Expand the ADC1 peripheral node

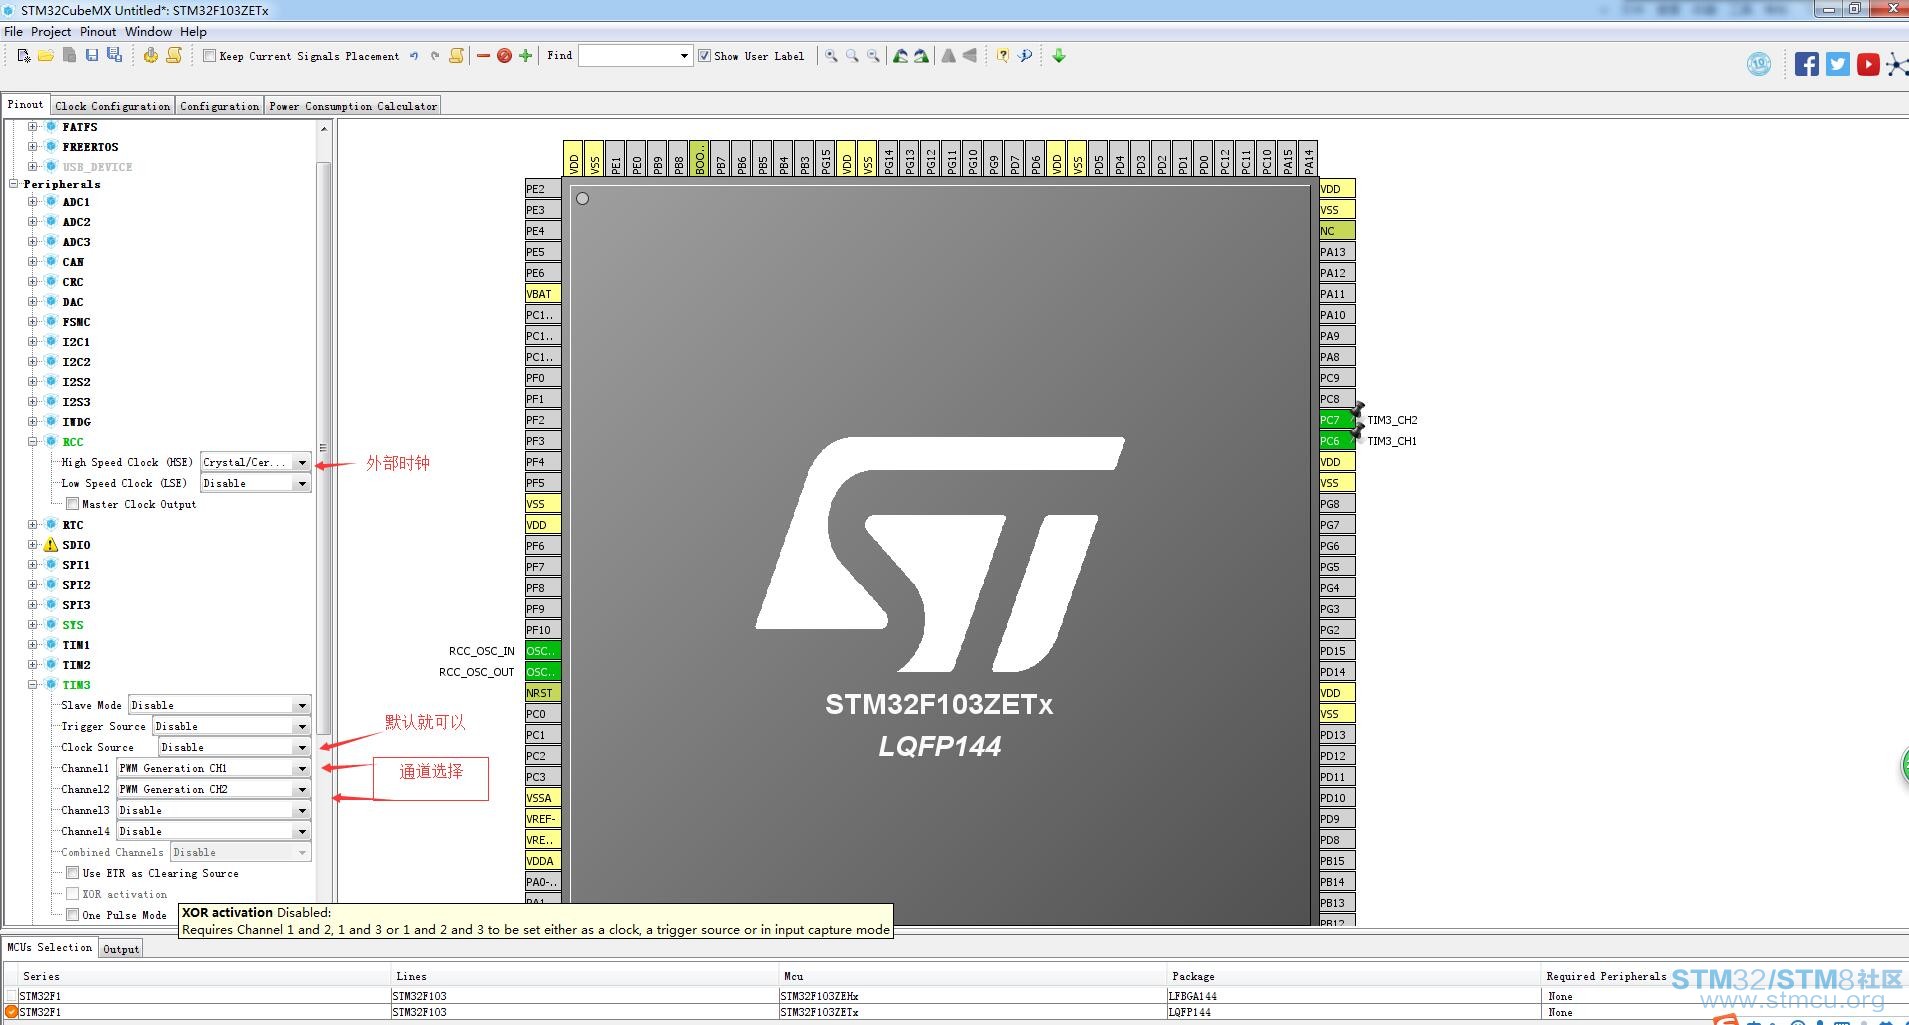point(33,202)
